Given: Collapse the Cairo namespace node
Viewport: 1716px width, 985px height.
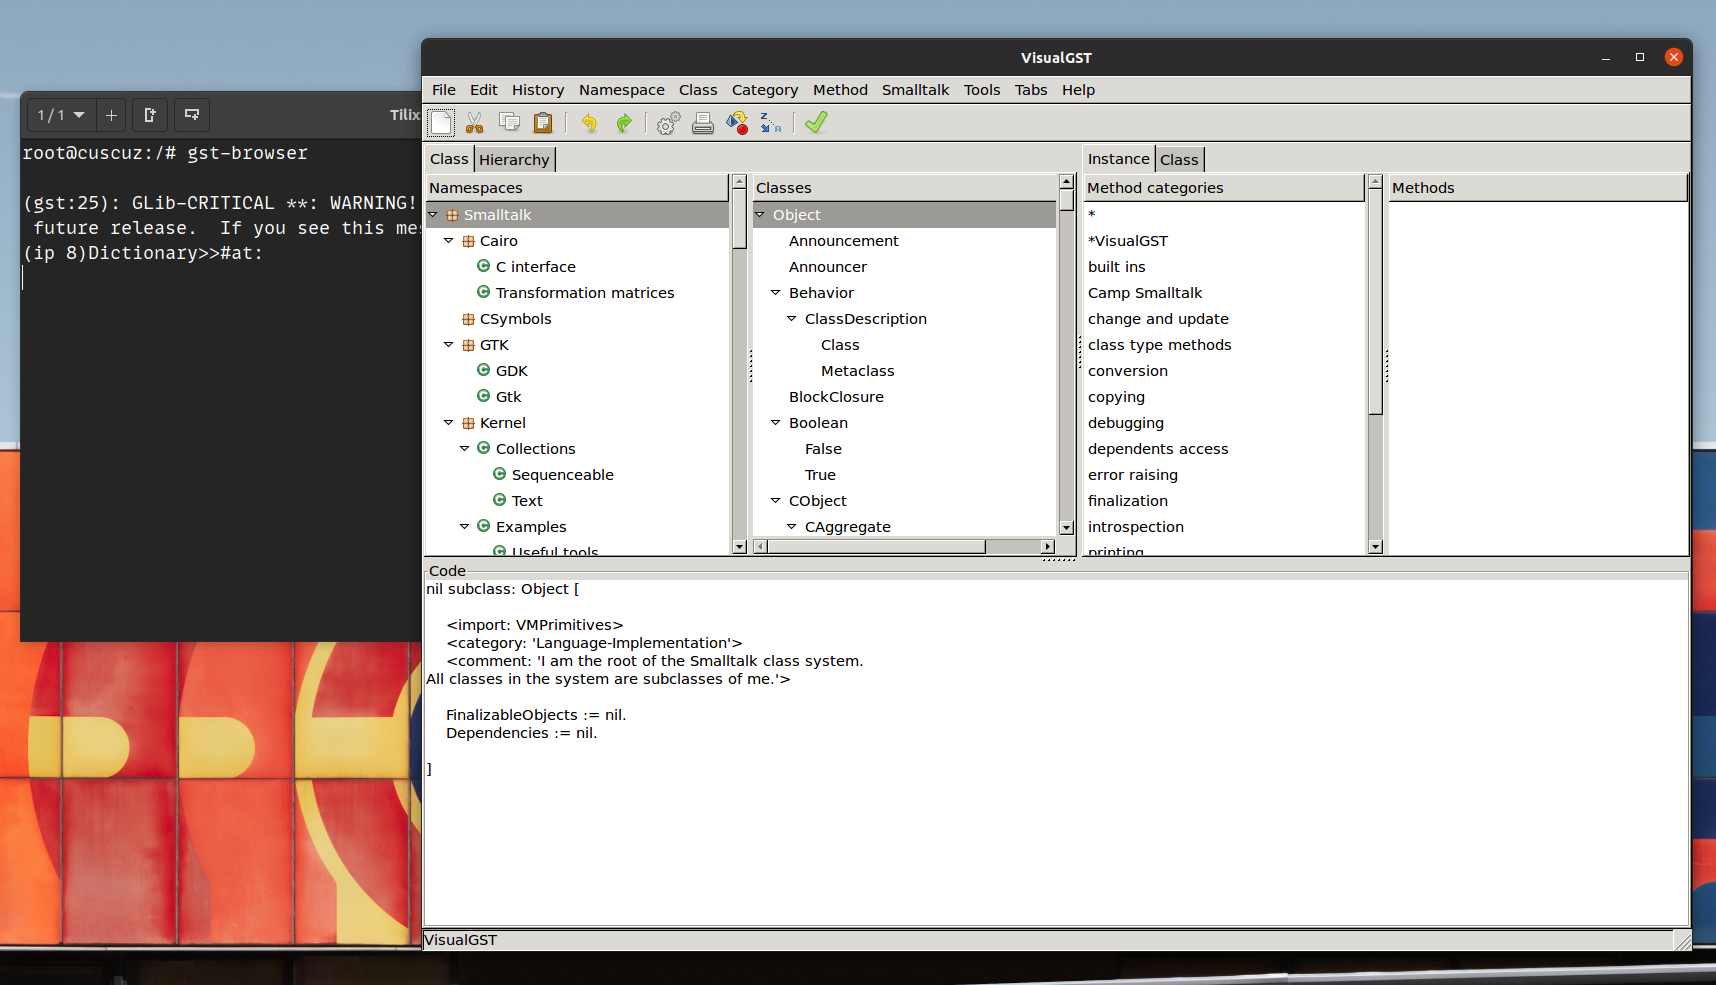Looking at the screenshot, I should point(449,240).
